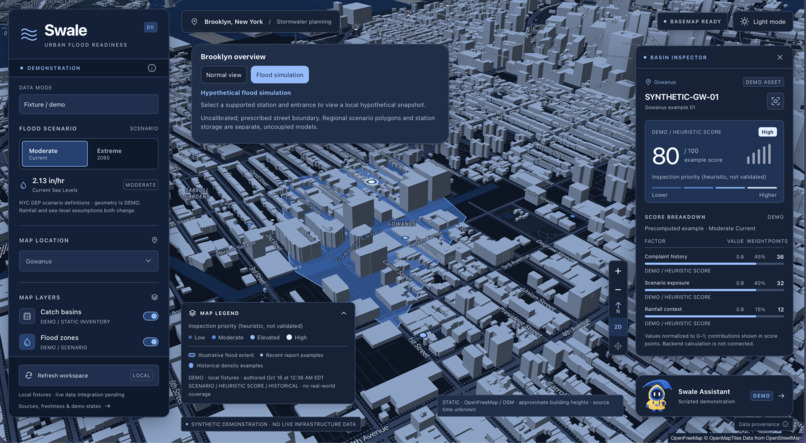This screenshot has height=443, width=806.
Task: Click the selected catch basin map marker
Action: point(370,181)
